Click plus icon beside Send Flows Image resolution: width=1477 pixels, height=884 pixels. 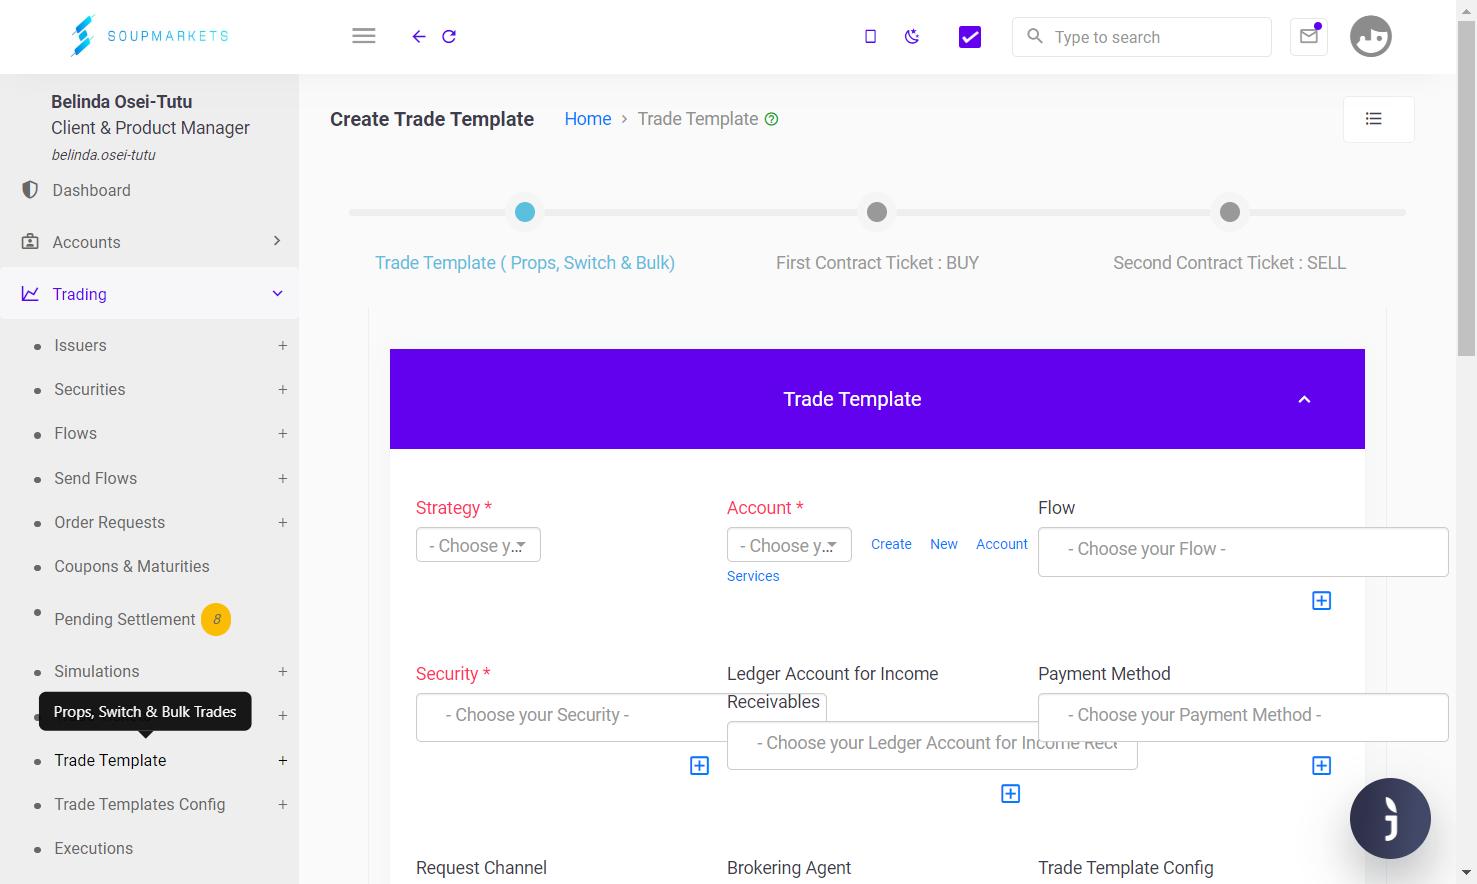[283, 478]
